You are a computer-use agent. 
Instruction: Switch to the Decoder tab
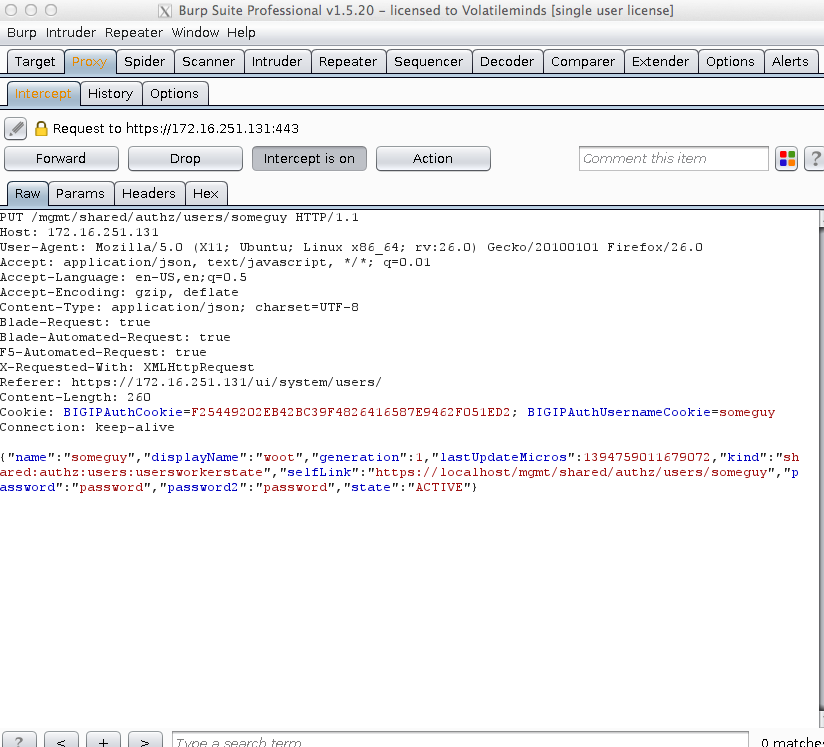tap(507, 62)
